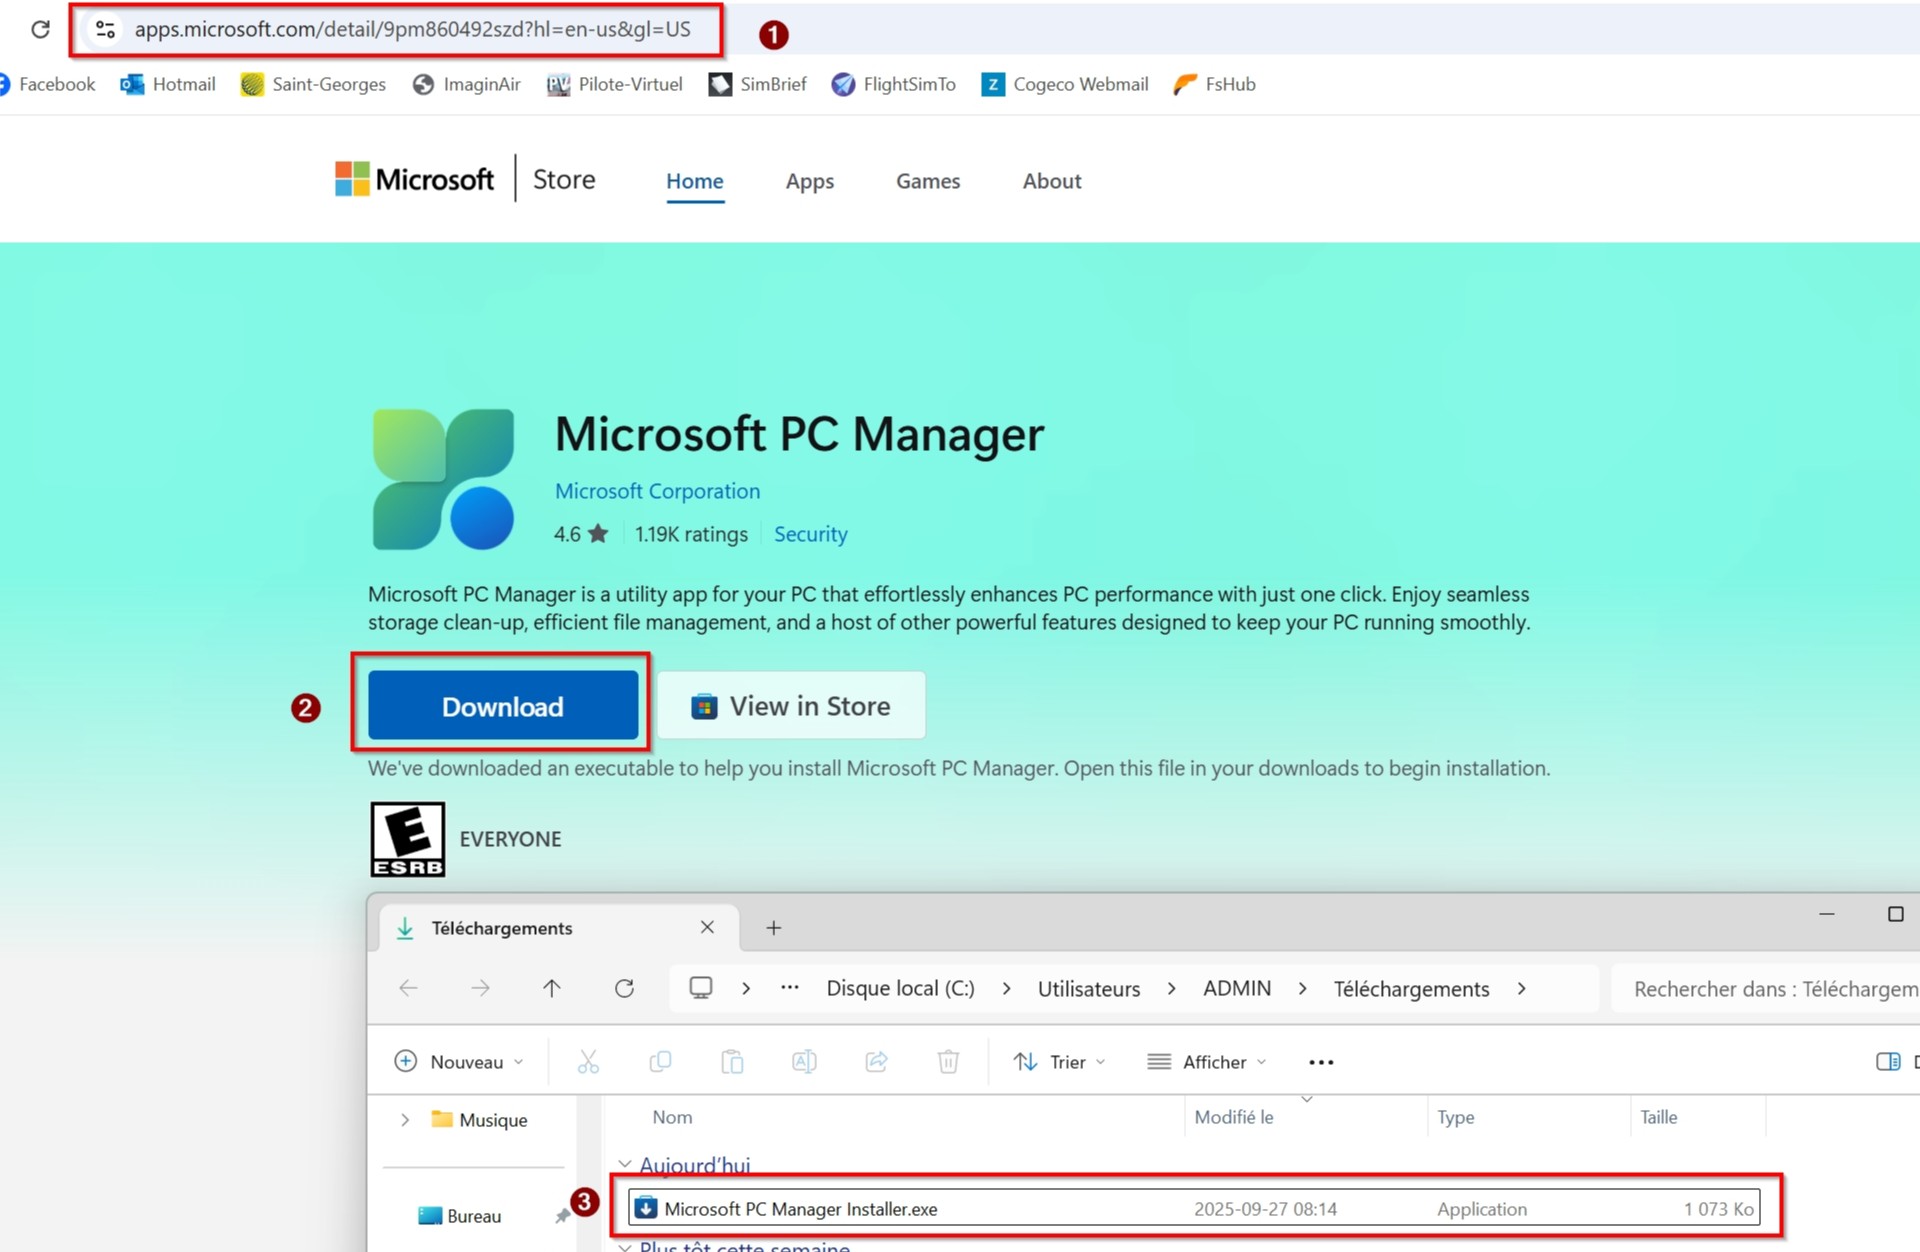Expand the Musique folder tree item
Viewport: 1920px width, 1252px height.
click(x=405, y=1120)
